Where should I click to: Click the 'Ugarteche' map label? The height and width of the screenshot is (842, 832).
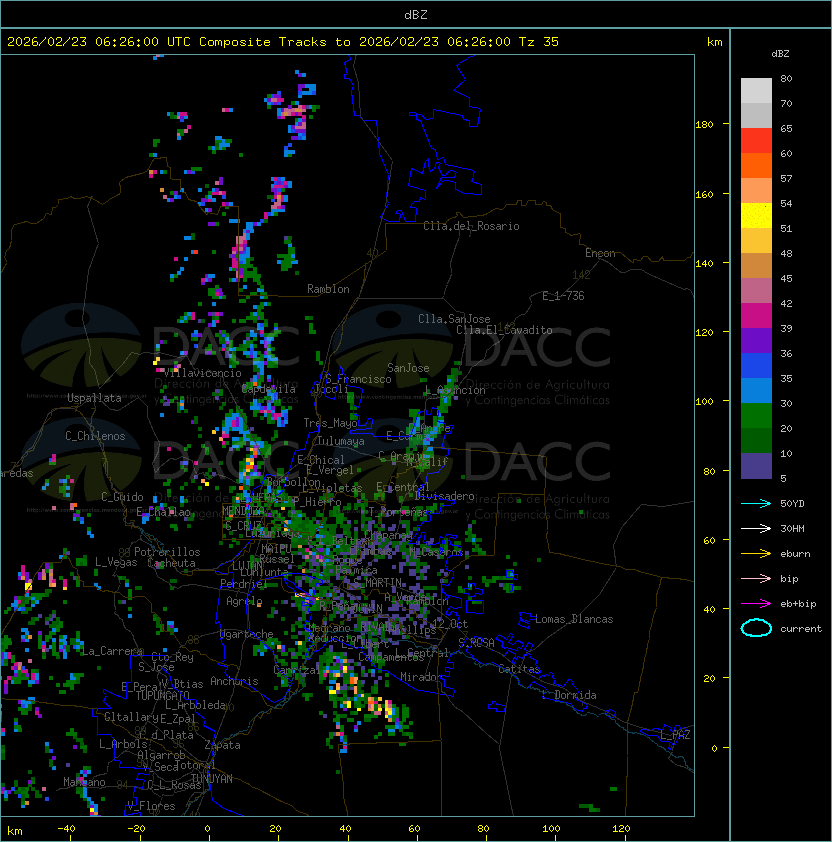point(247,634)
